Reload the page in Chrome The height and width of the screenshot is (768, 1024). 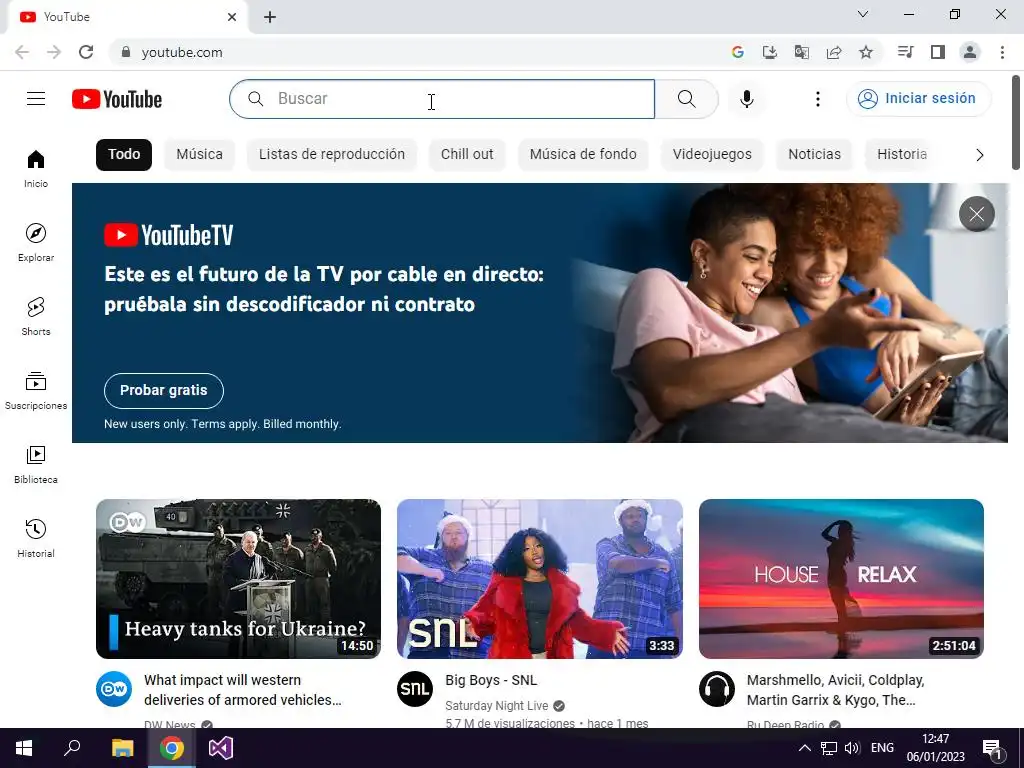pos(86,52)
